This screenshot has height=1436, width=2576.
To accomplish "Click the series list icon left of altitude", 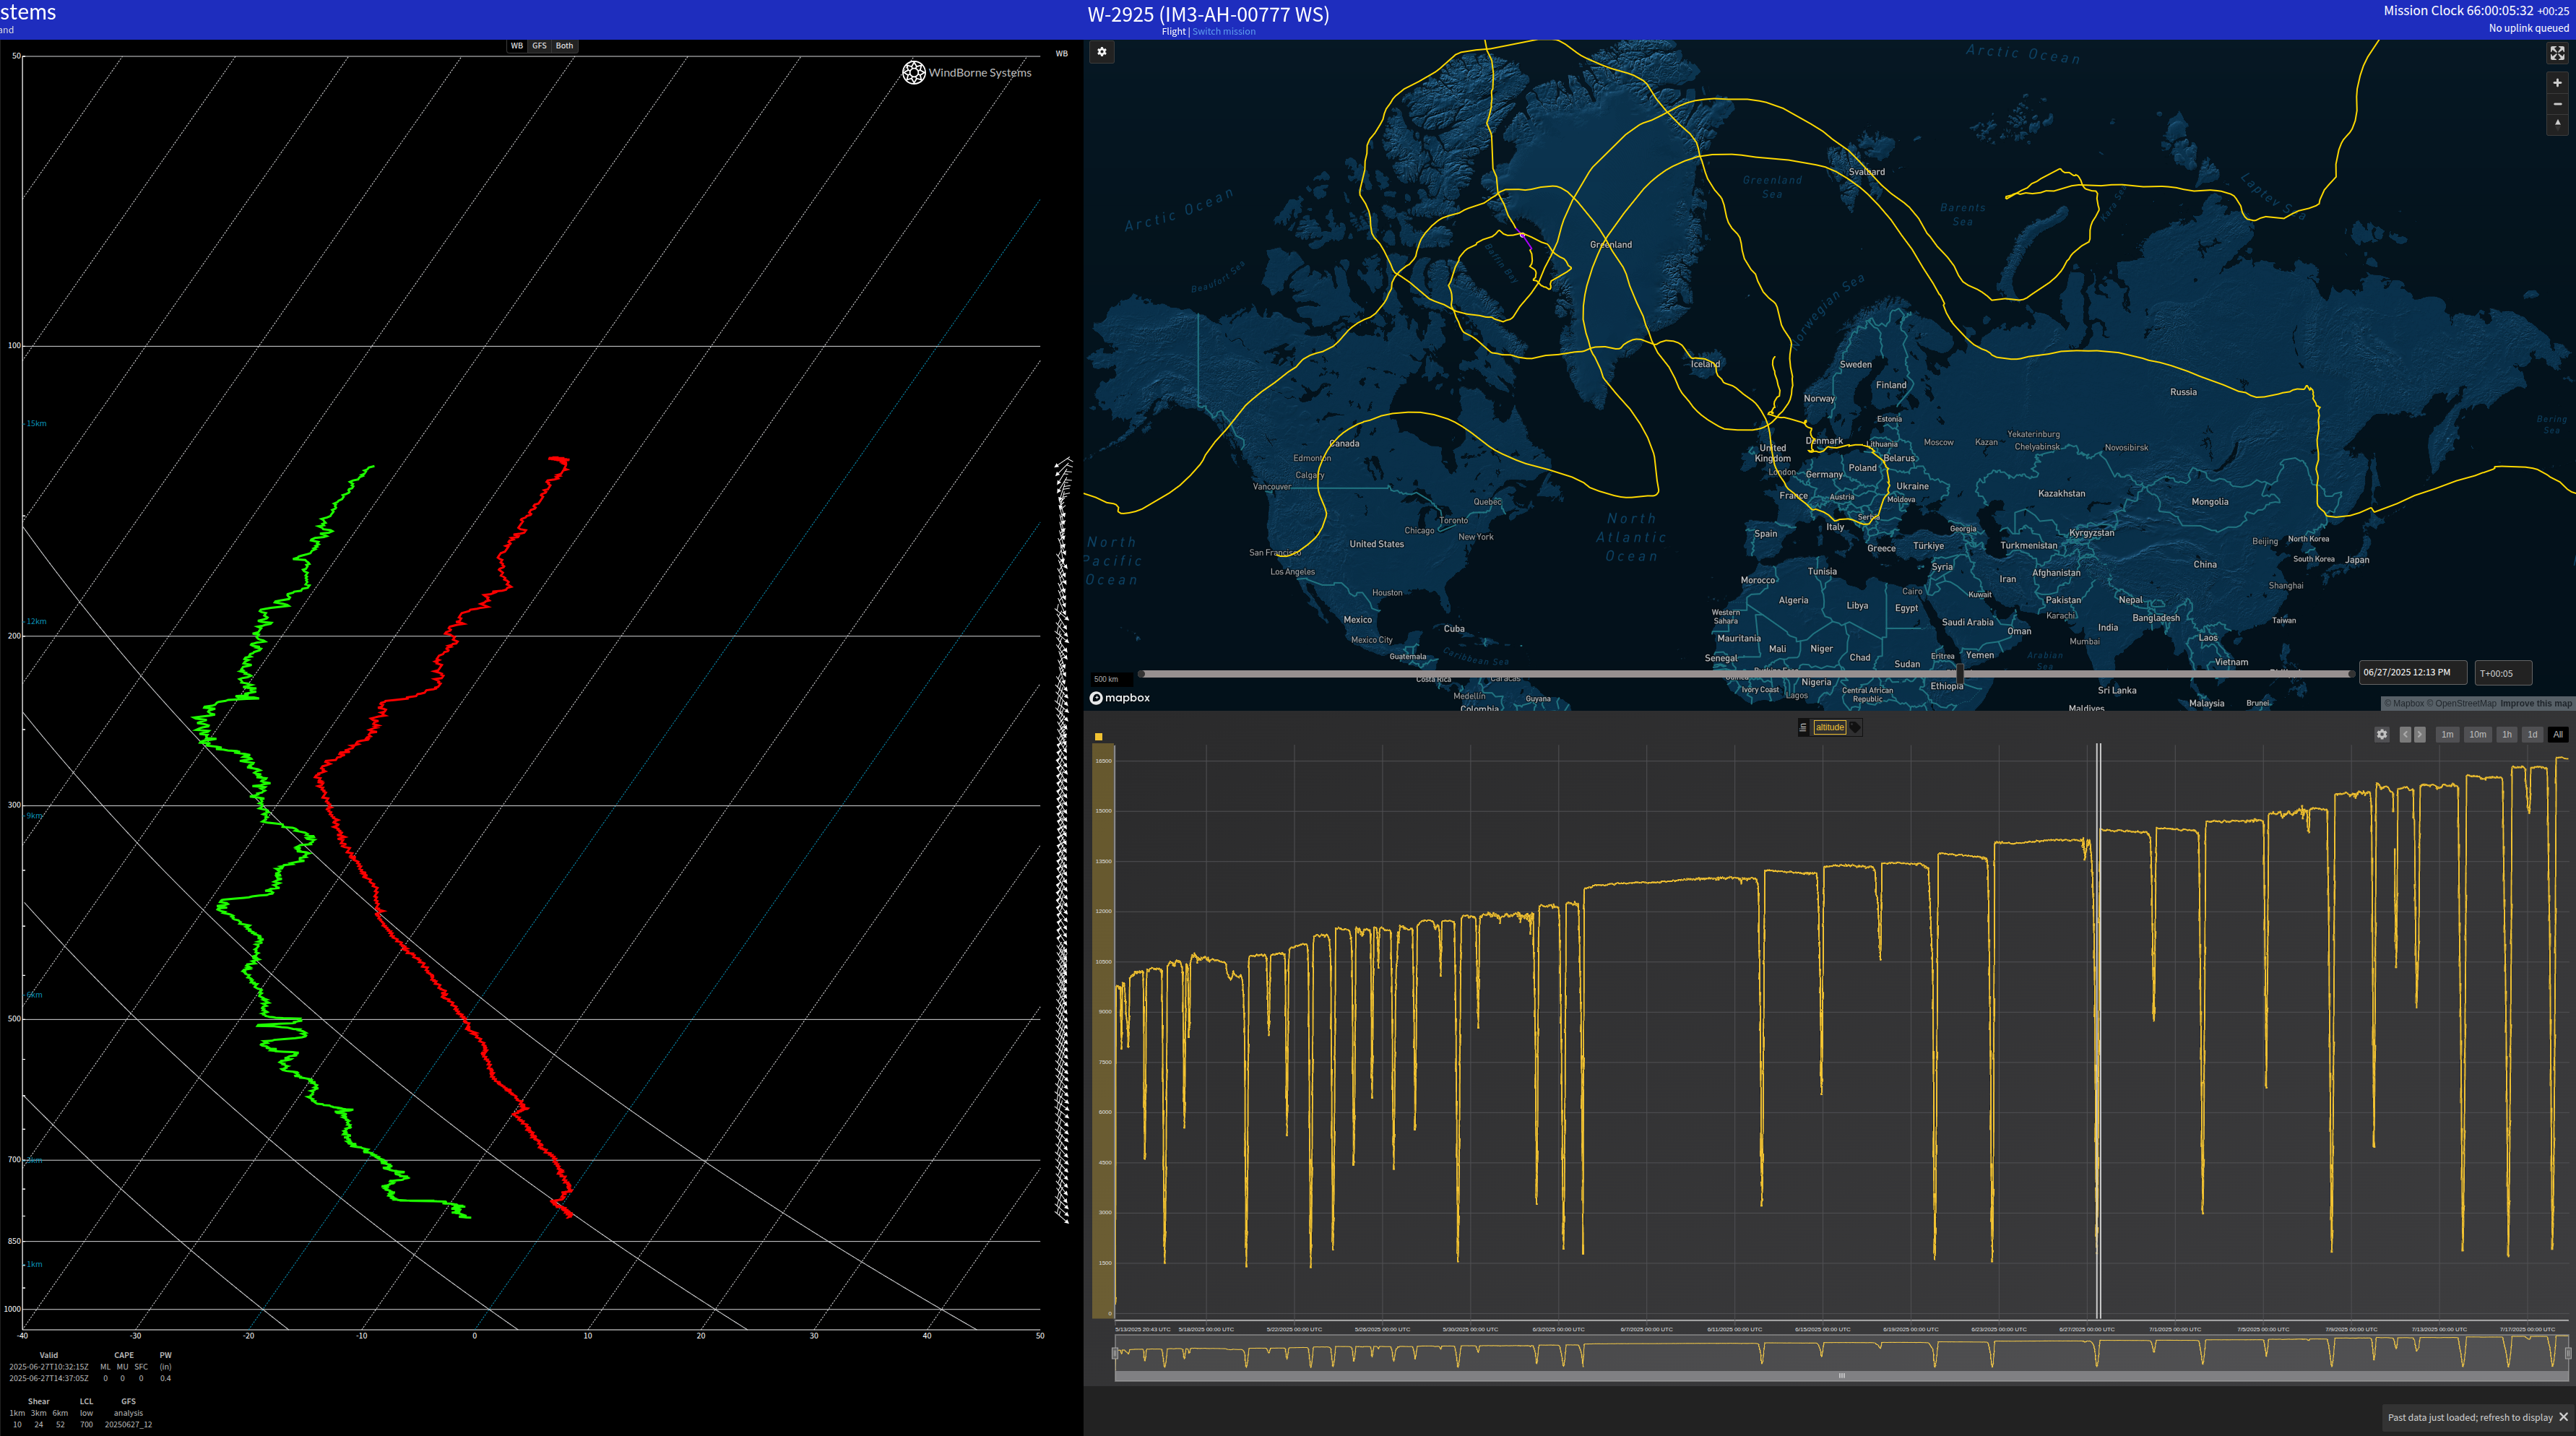I will click(x=1803, y=727).
